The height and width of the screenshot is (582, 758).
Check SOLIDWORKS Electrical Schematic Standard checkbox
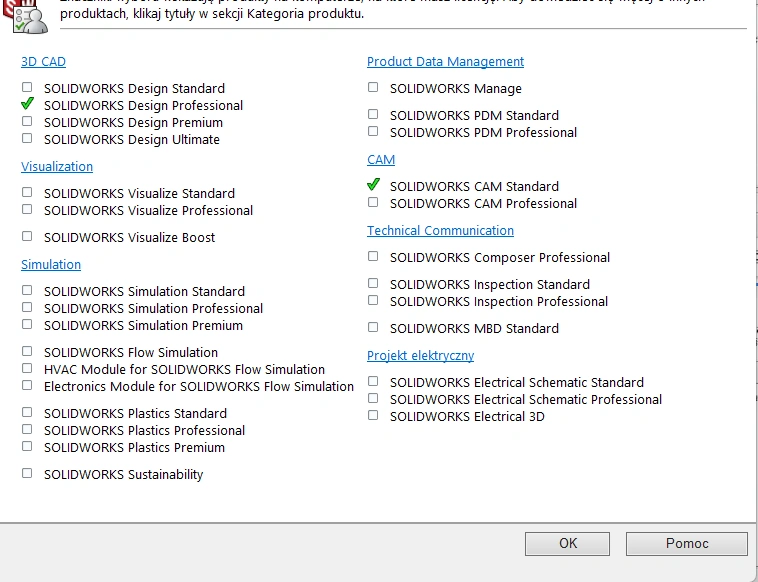pyautogui.click(x=373, y=381)
